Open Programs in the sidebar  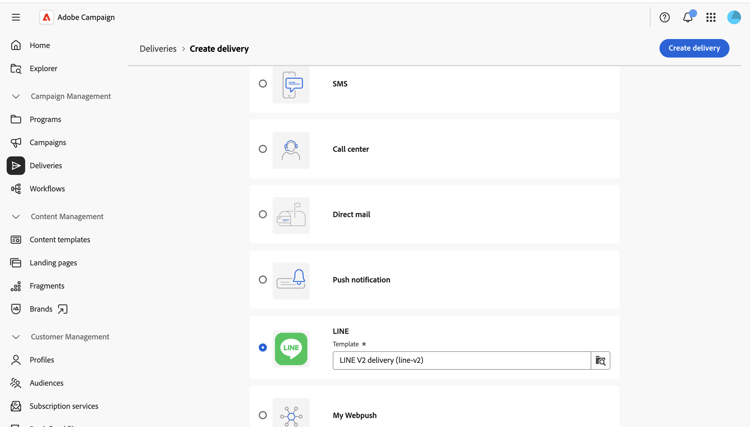pos(45,120)
